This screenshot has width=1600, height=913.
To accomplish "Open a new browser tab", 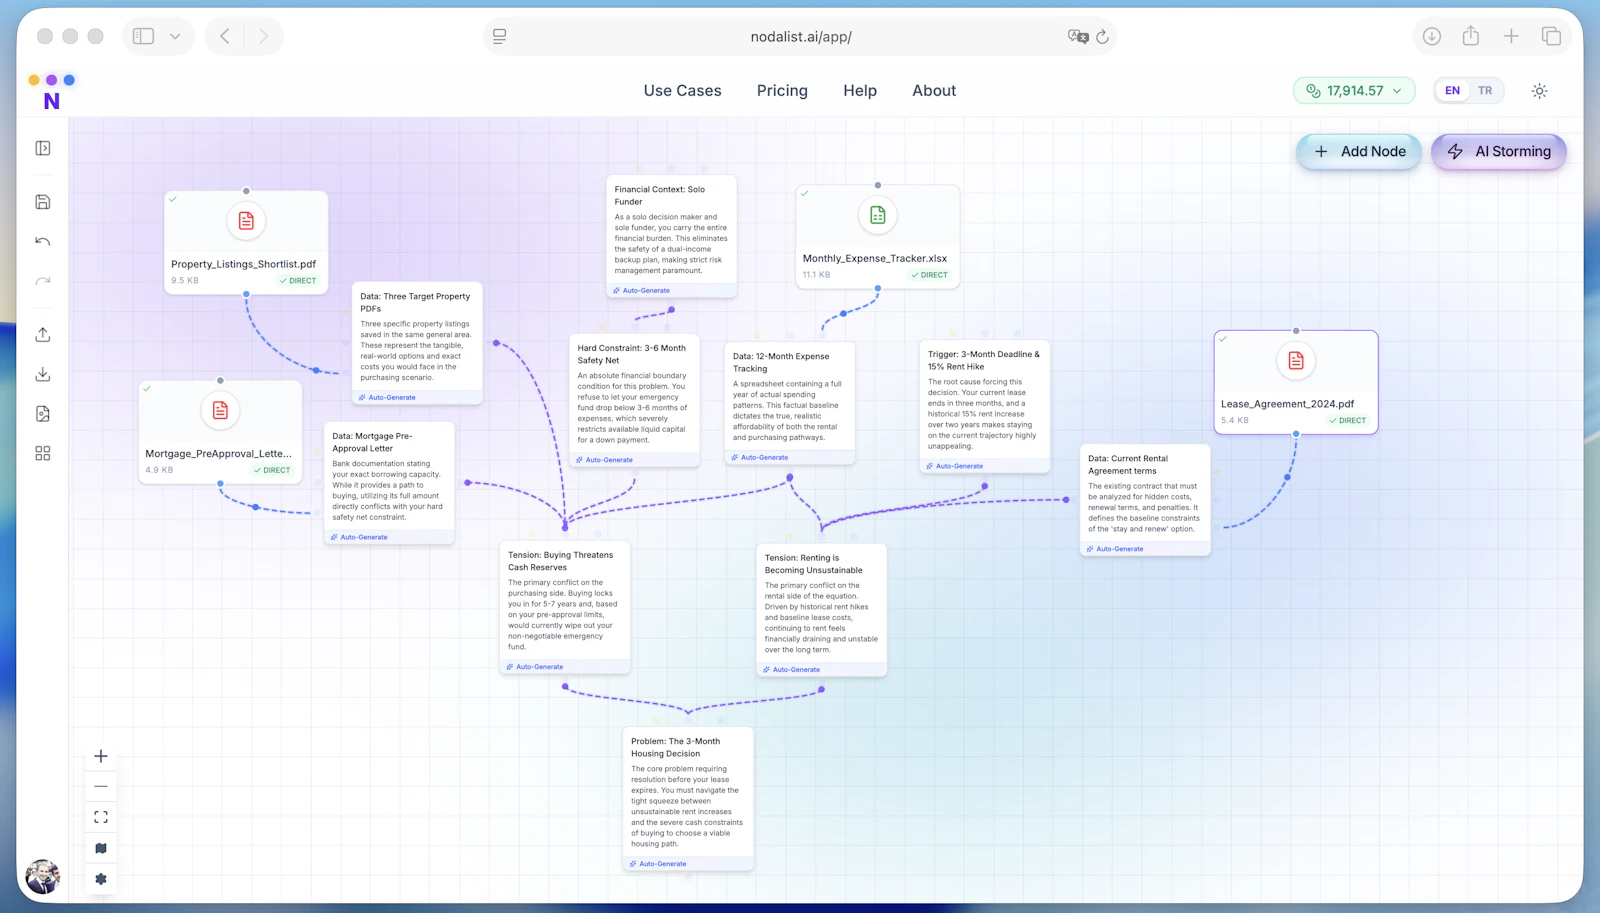I will pyautogui.click(x=1511, y=36).
